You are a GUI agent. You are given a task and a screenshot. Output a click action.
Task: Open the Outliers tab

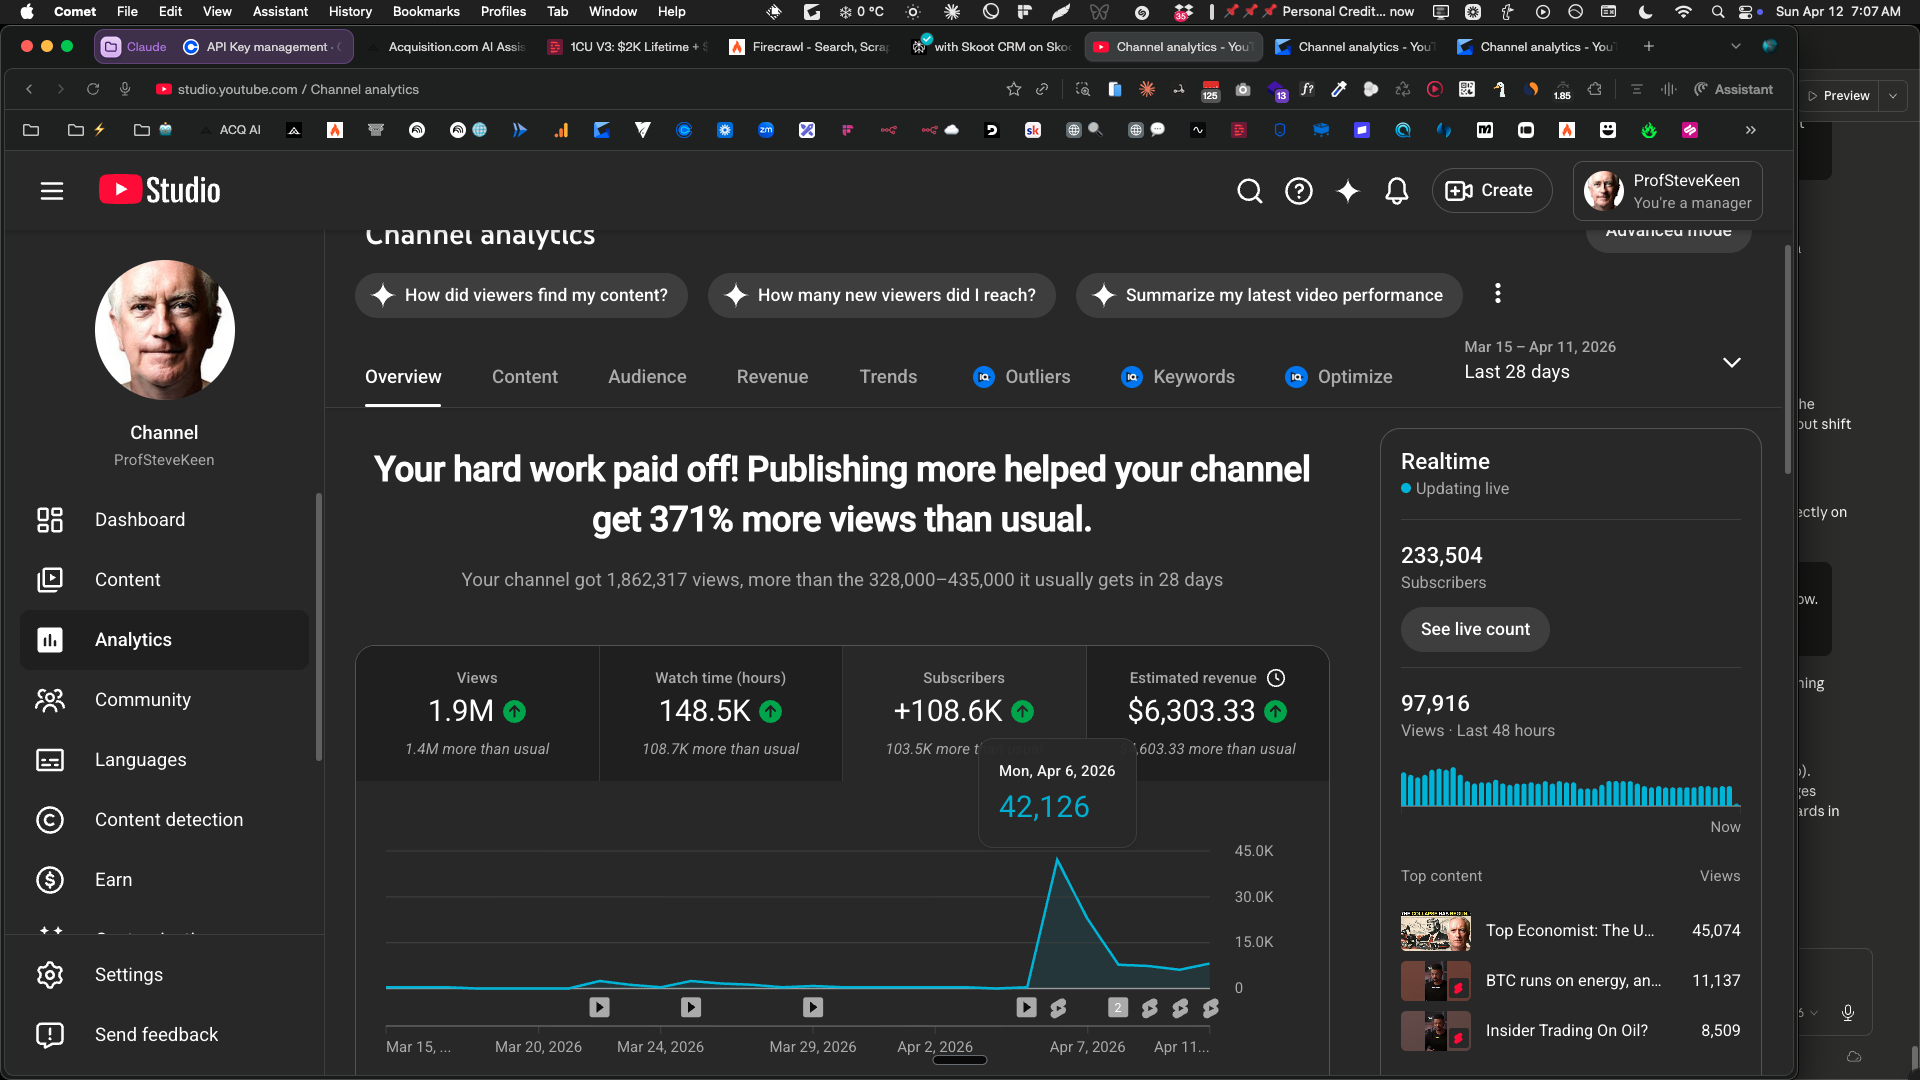tap(1021, 377)
